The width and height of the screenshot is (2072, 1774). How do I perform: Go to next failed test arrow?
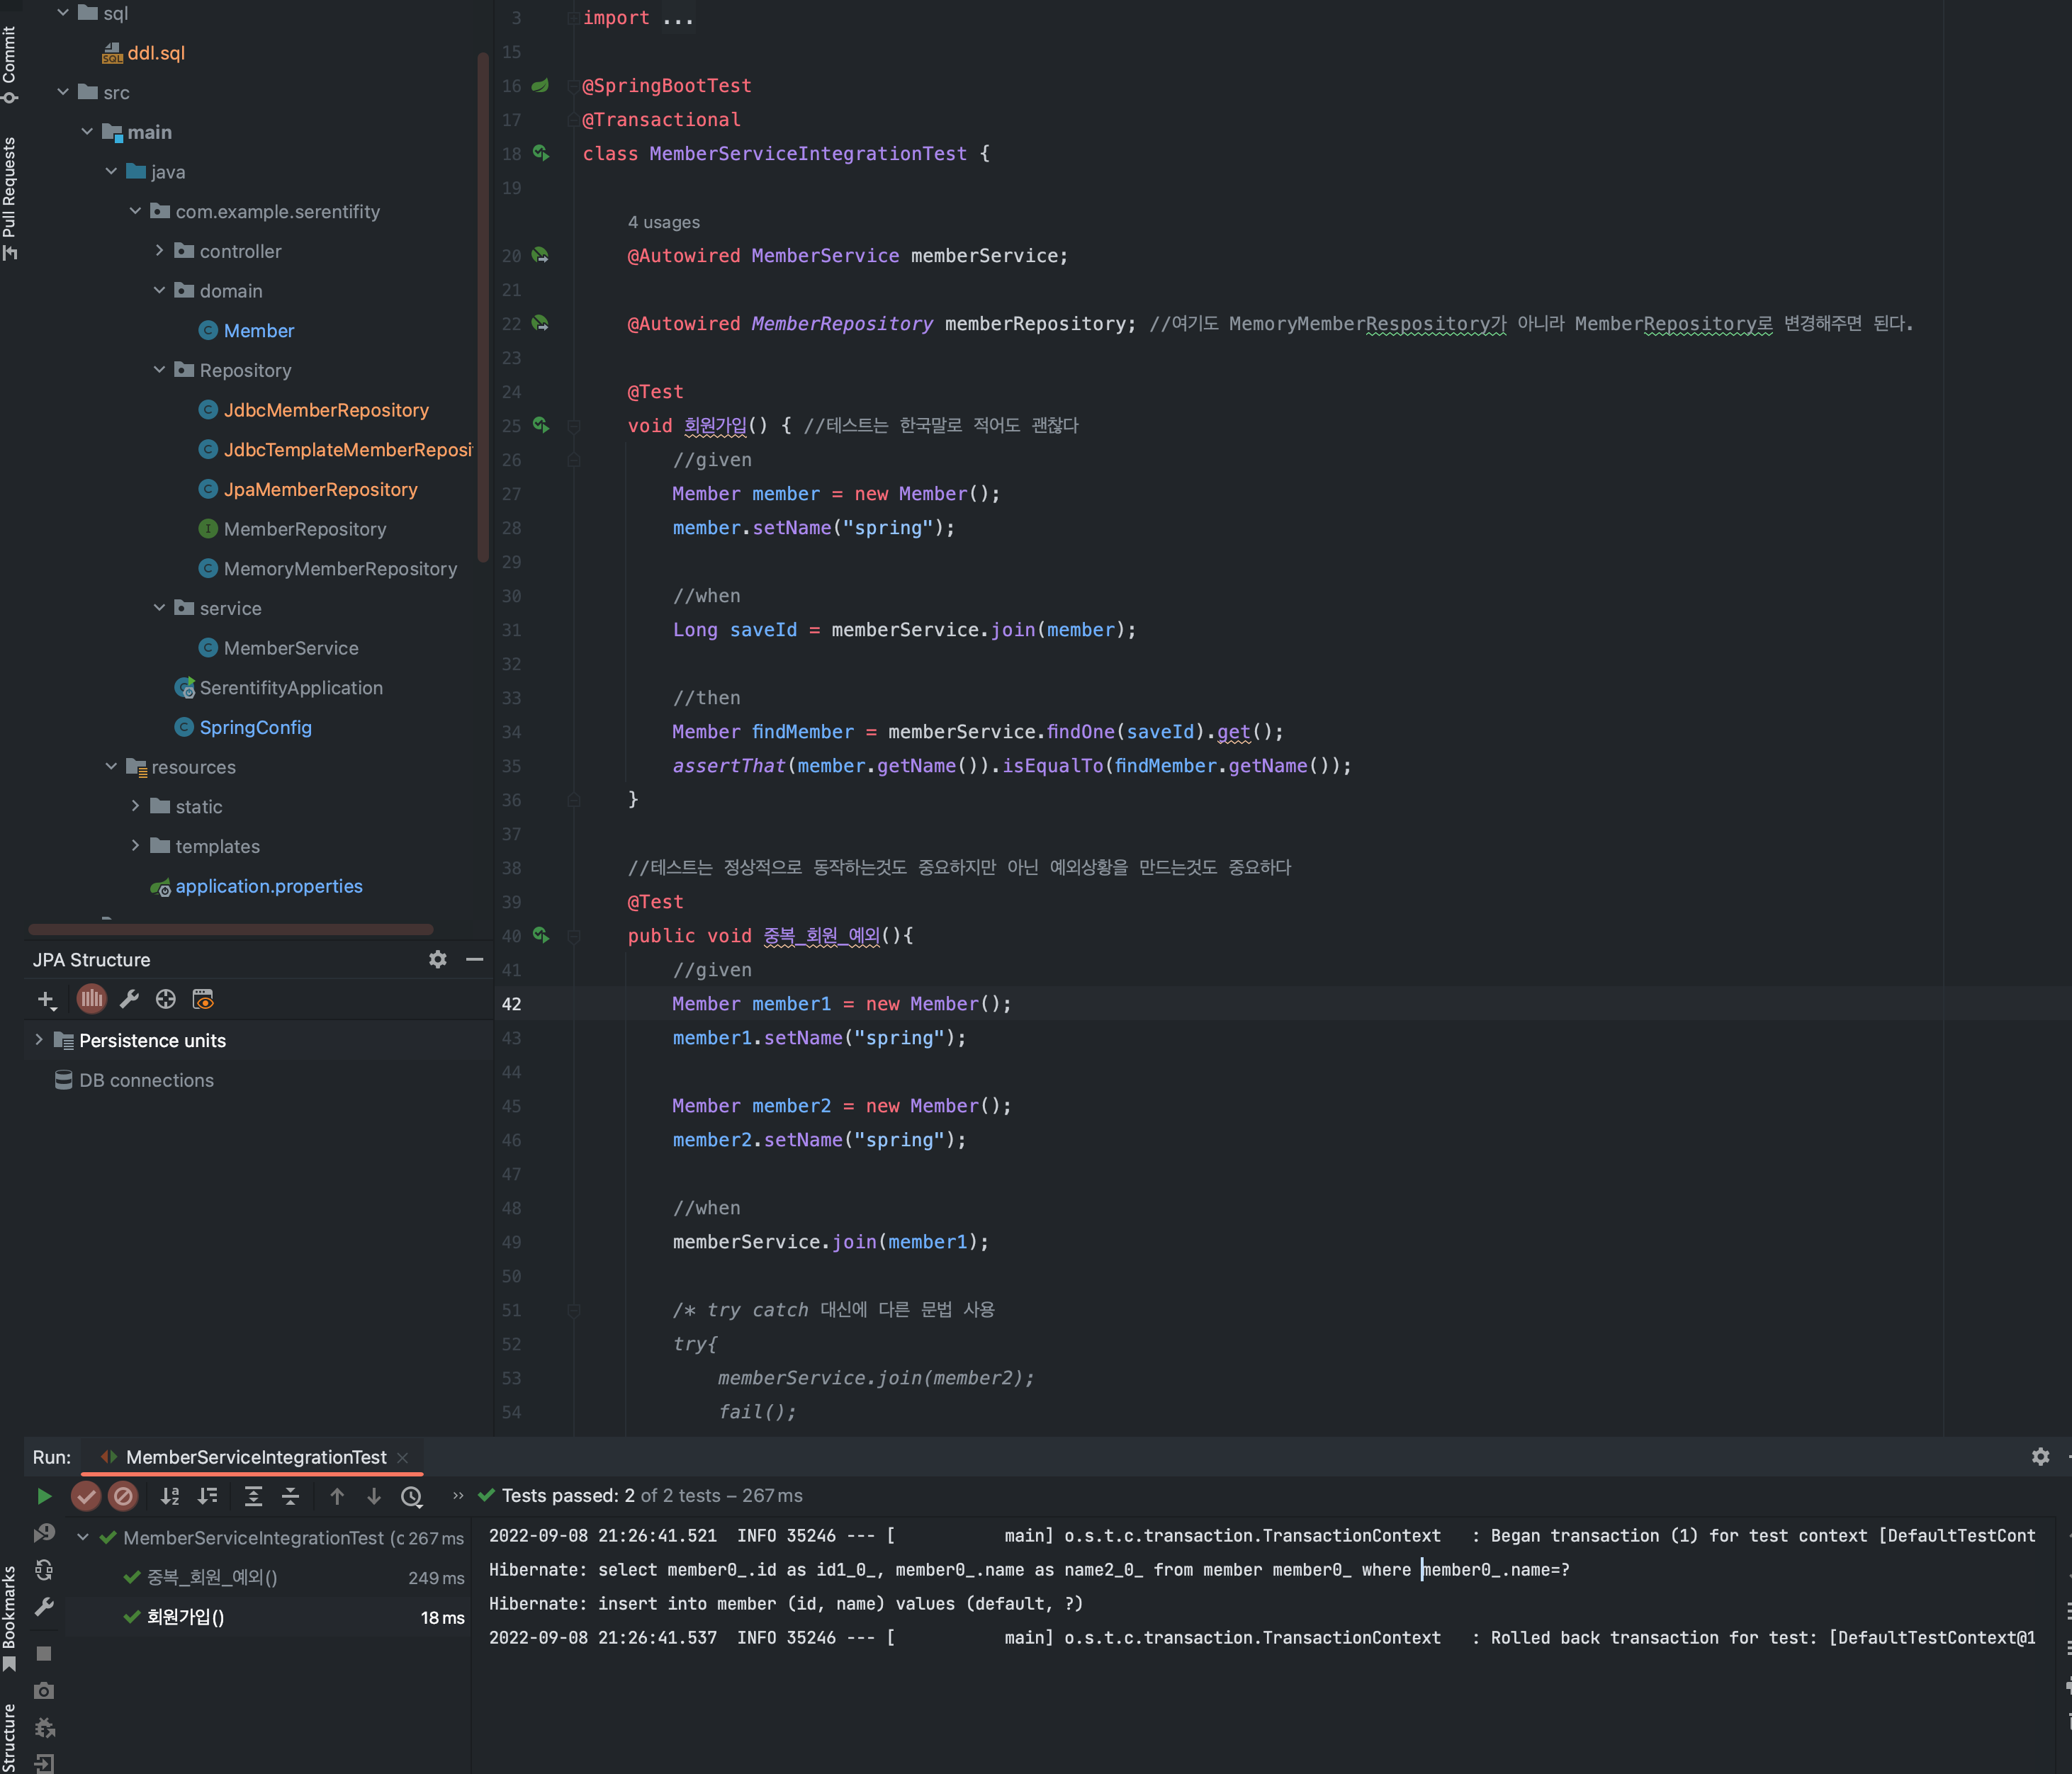(374, 1496)
